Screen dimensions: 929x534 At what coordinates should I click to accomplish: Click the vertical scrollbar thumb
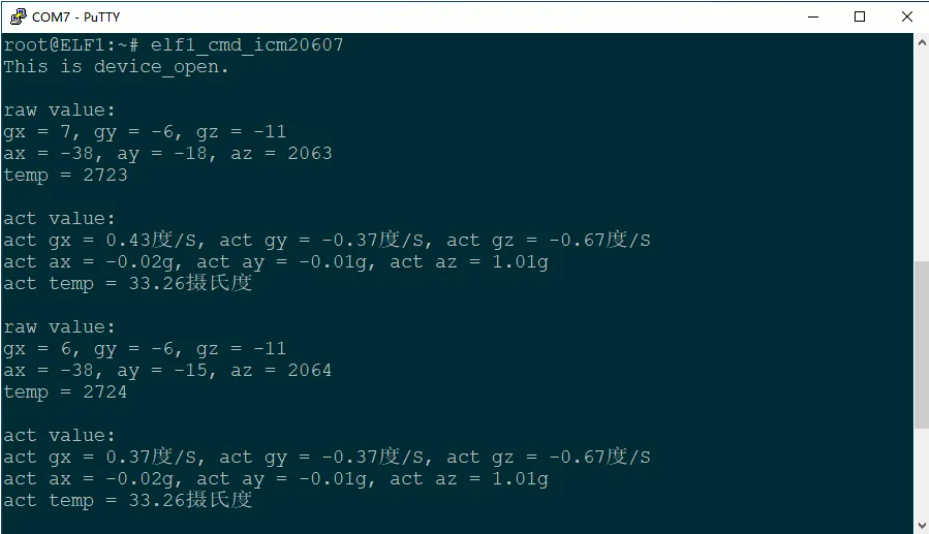click(x=921, y=344)
